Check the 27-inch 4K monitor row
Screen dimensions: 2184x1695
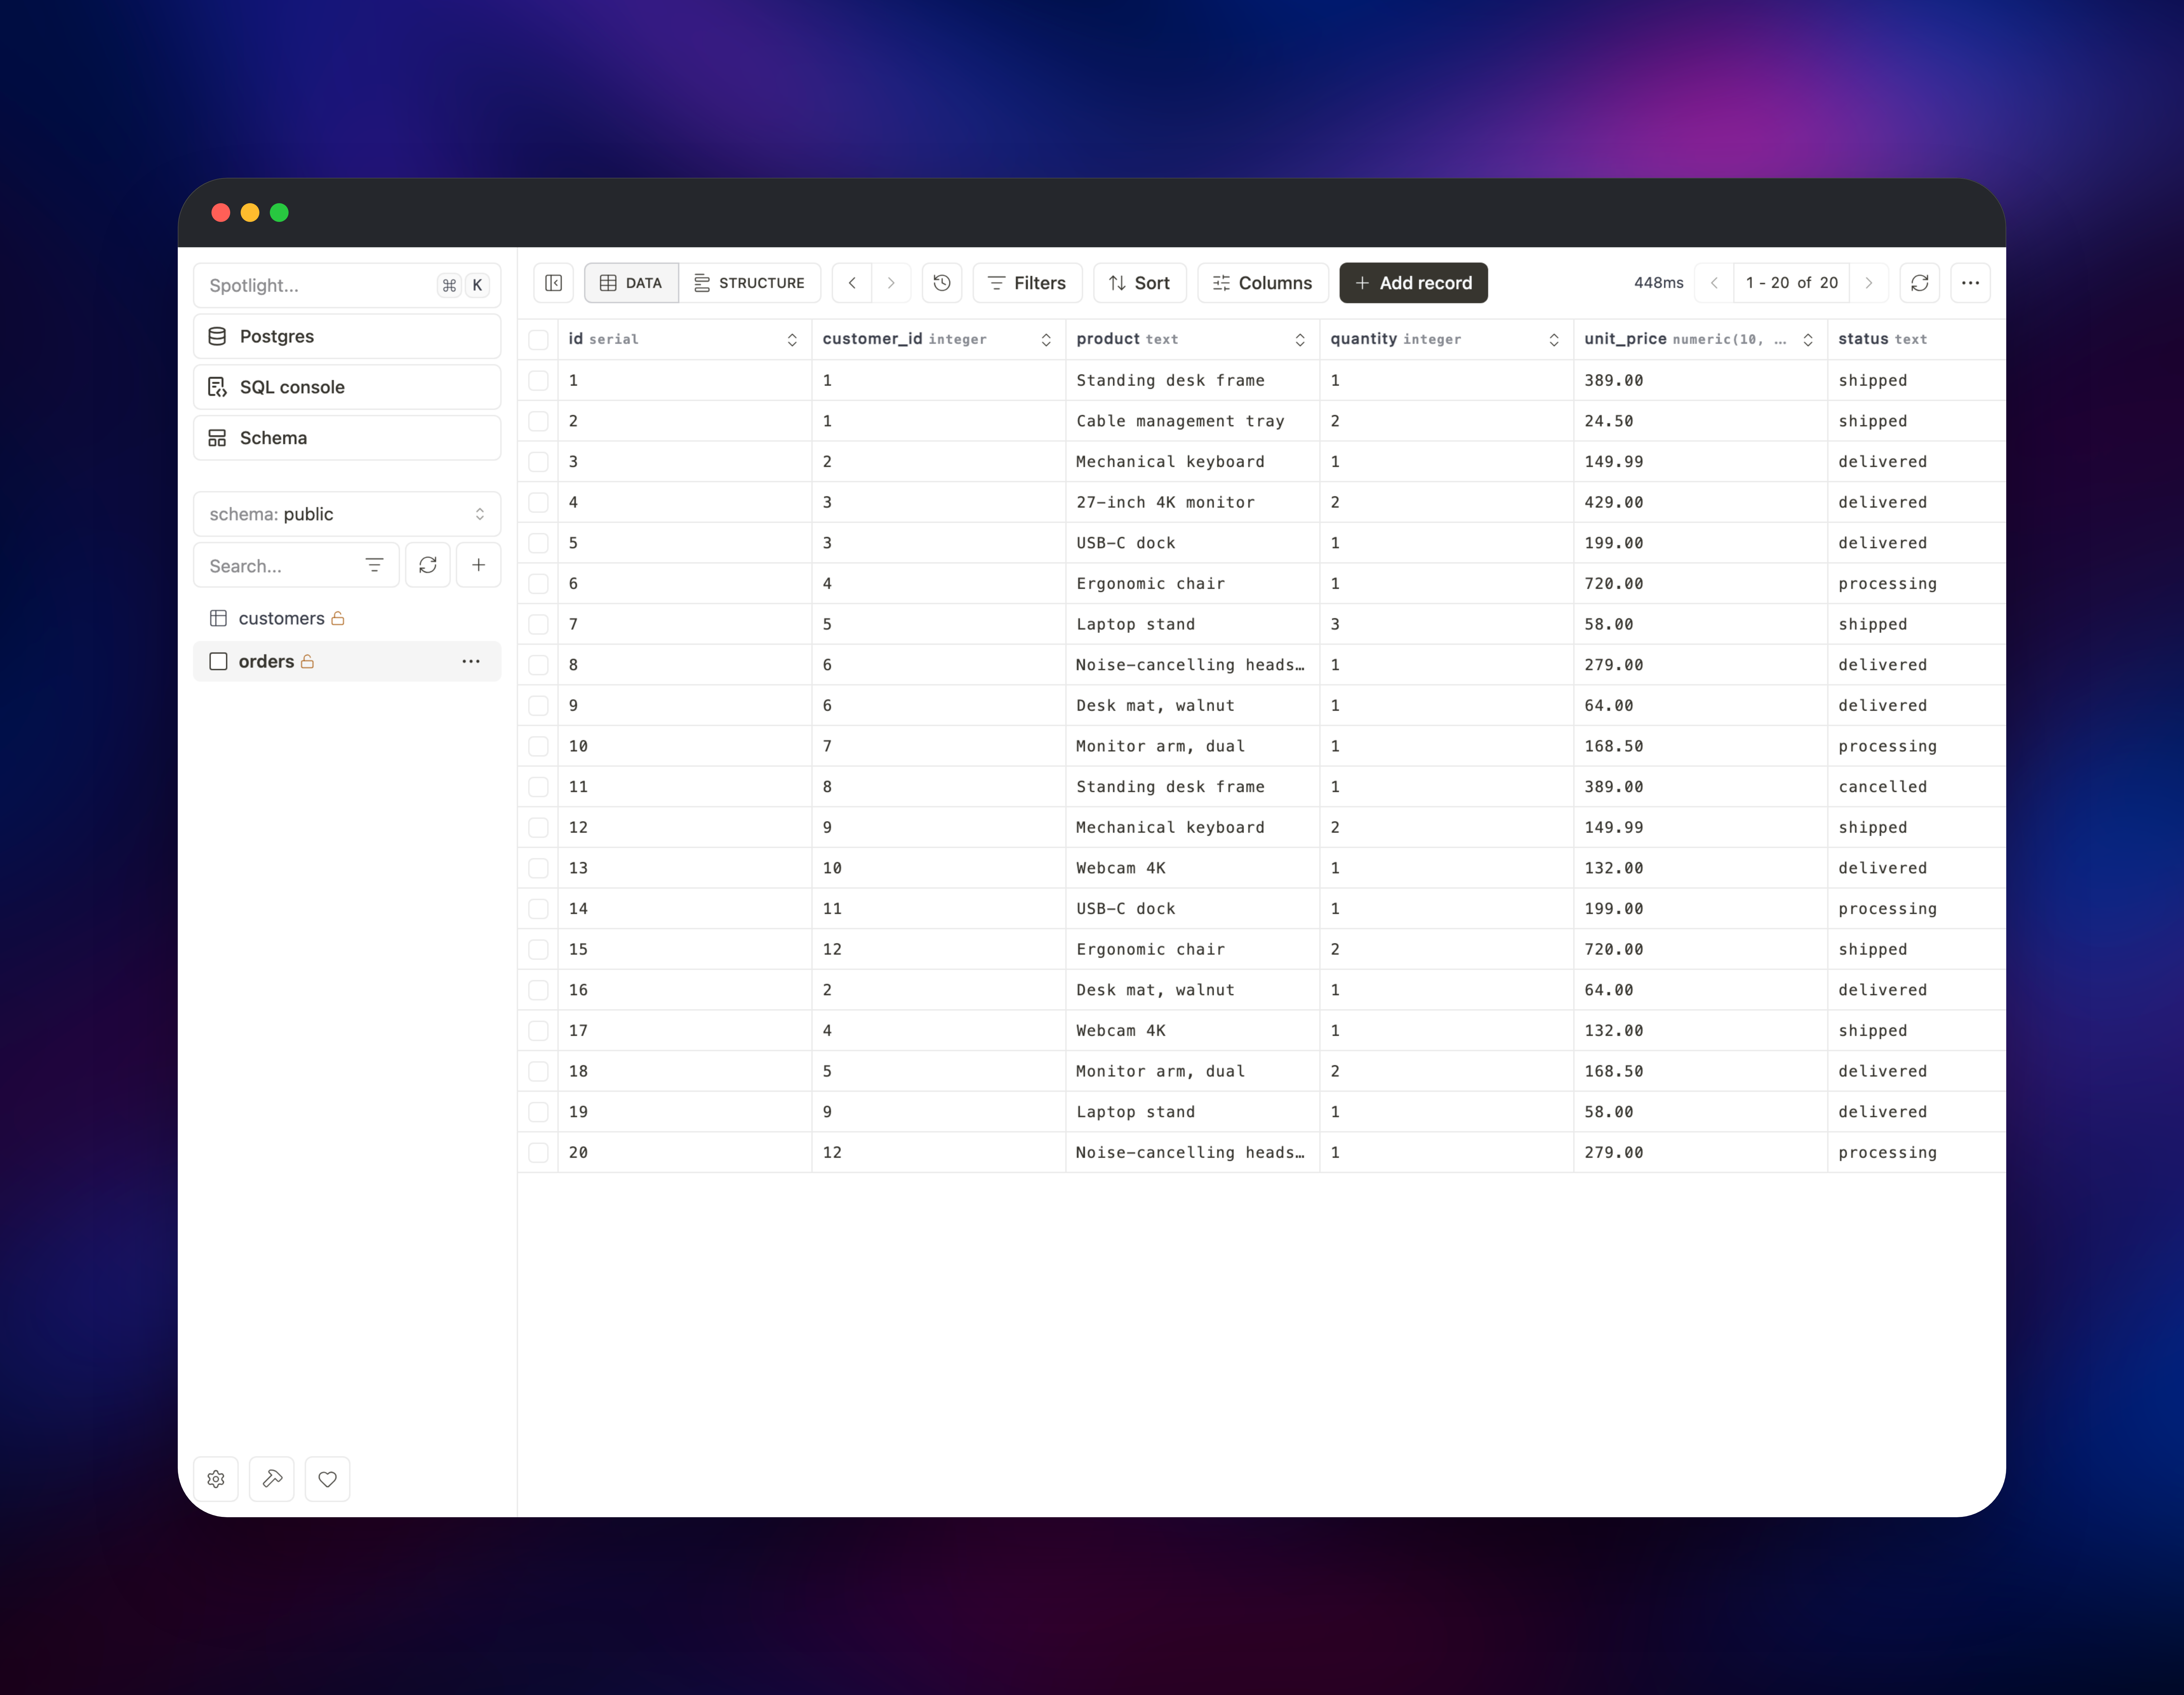(x=538, y=502)
